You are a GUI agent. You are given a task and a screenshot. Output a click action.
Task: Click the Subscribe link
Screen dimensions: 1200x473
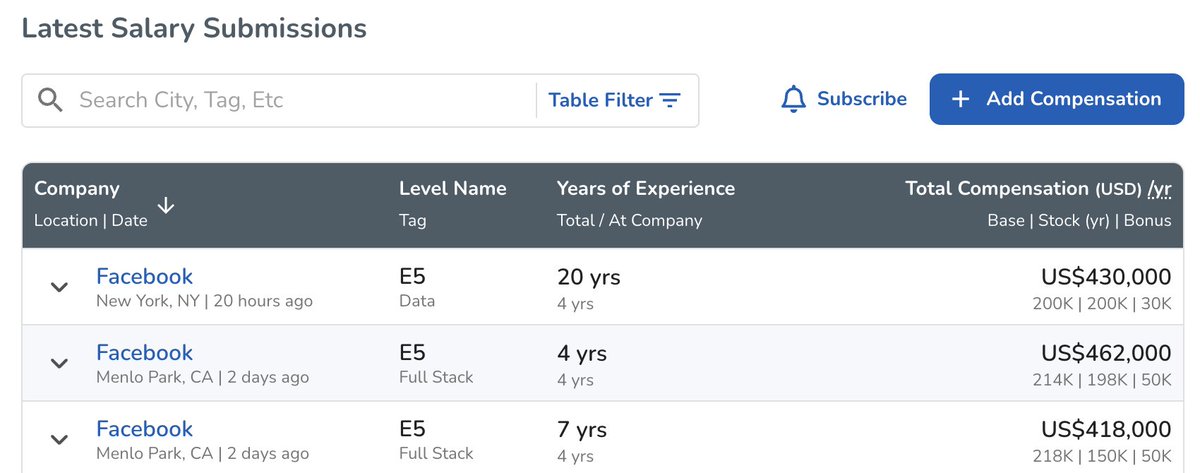click(x=861, y=99)
